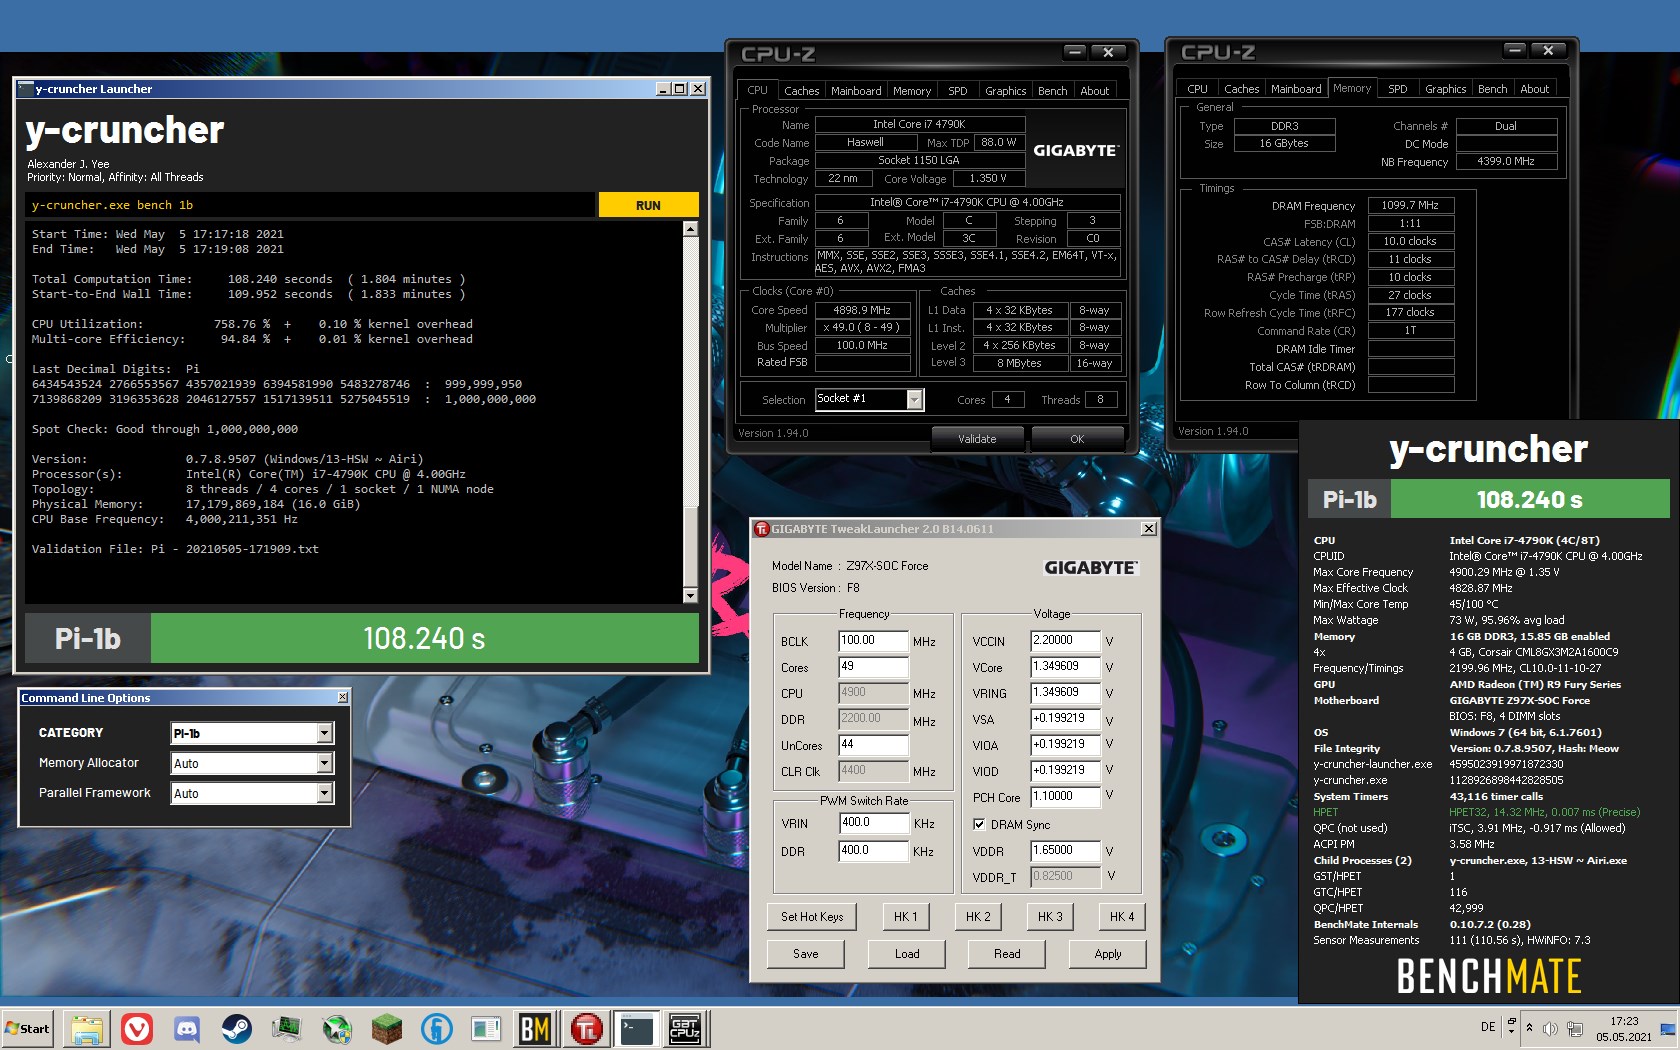Launch Minecraft from the taskbar

tap(387, 1029)
